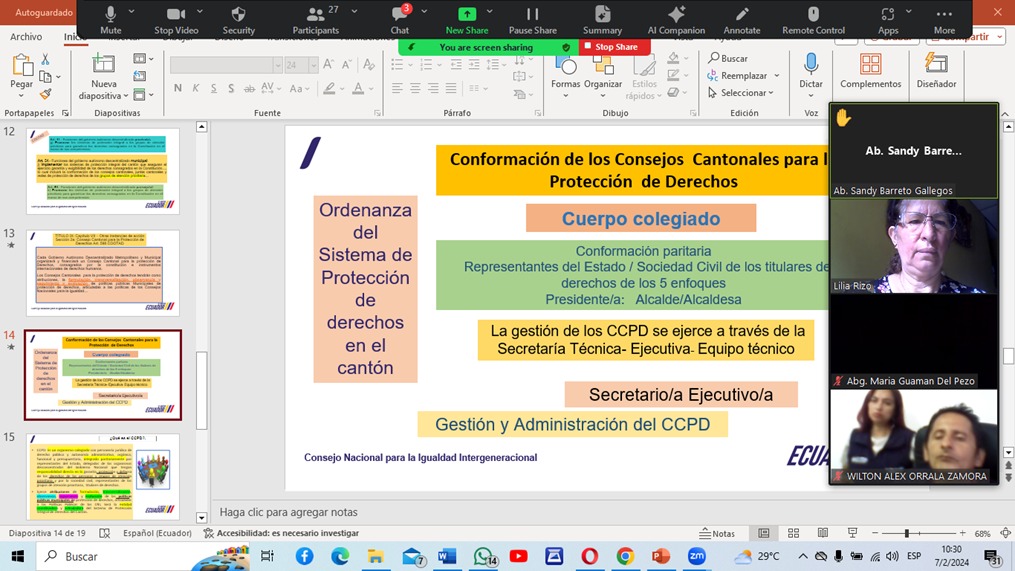Pause Share in the Zoom toolbar
The image size is (1015, 571).
coord(532,20)
